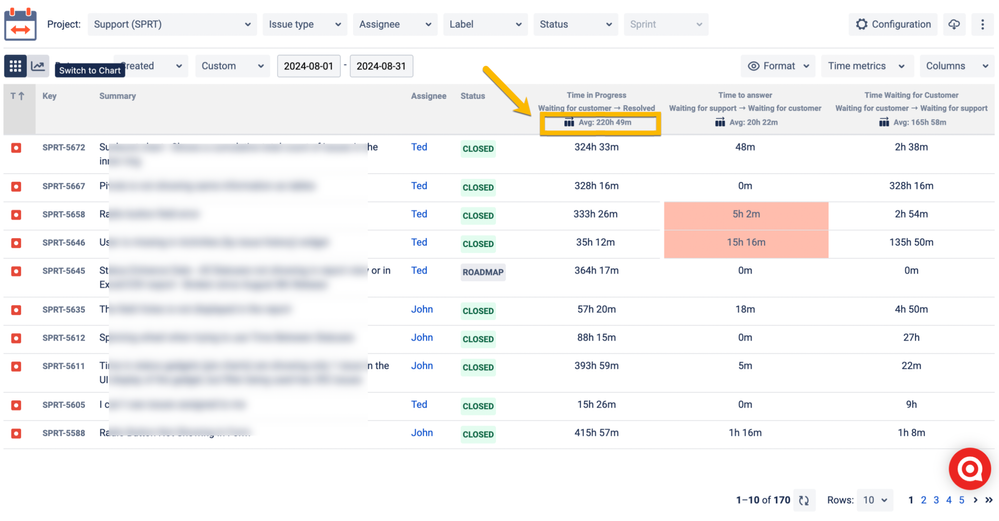Click issue type icon for SPRT-5645
This screenshot has width=999, height=521.
pos(16,271)
